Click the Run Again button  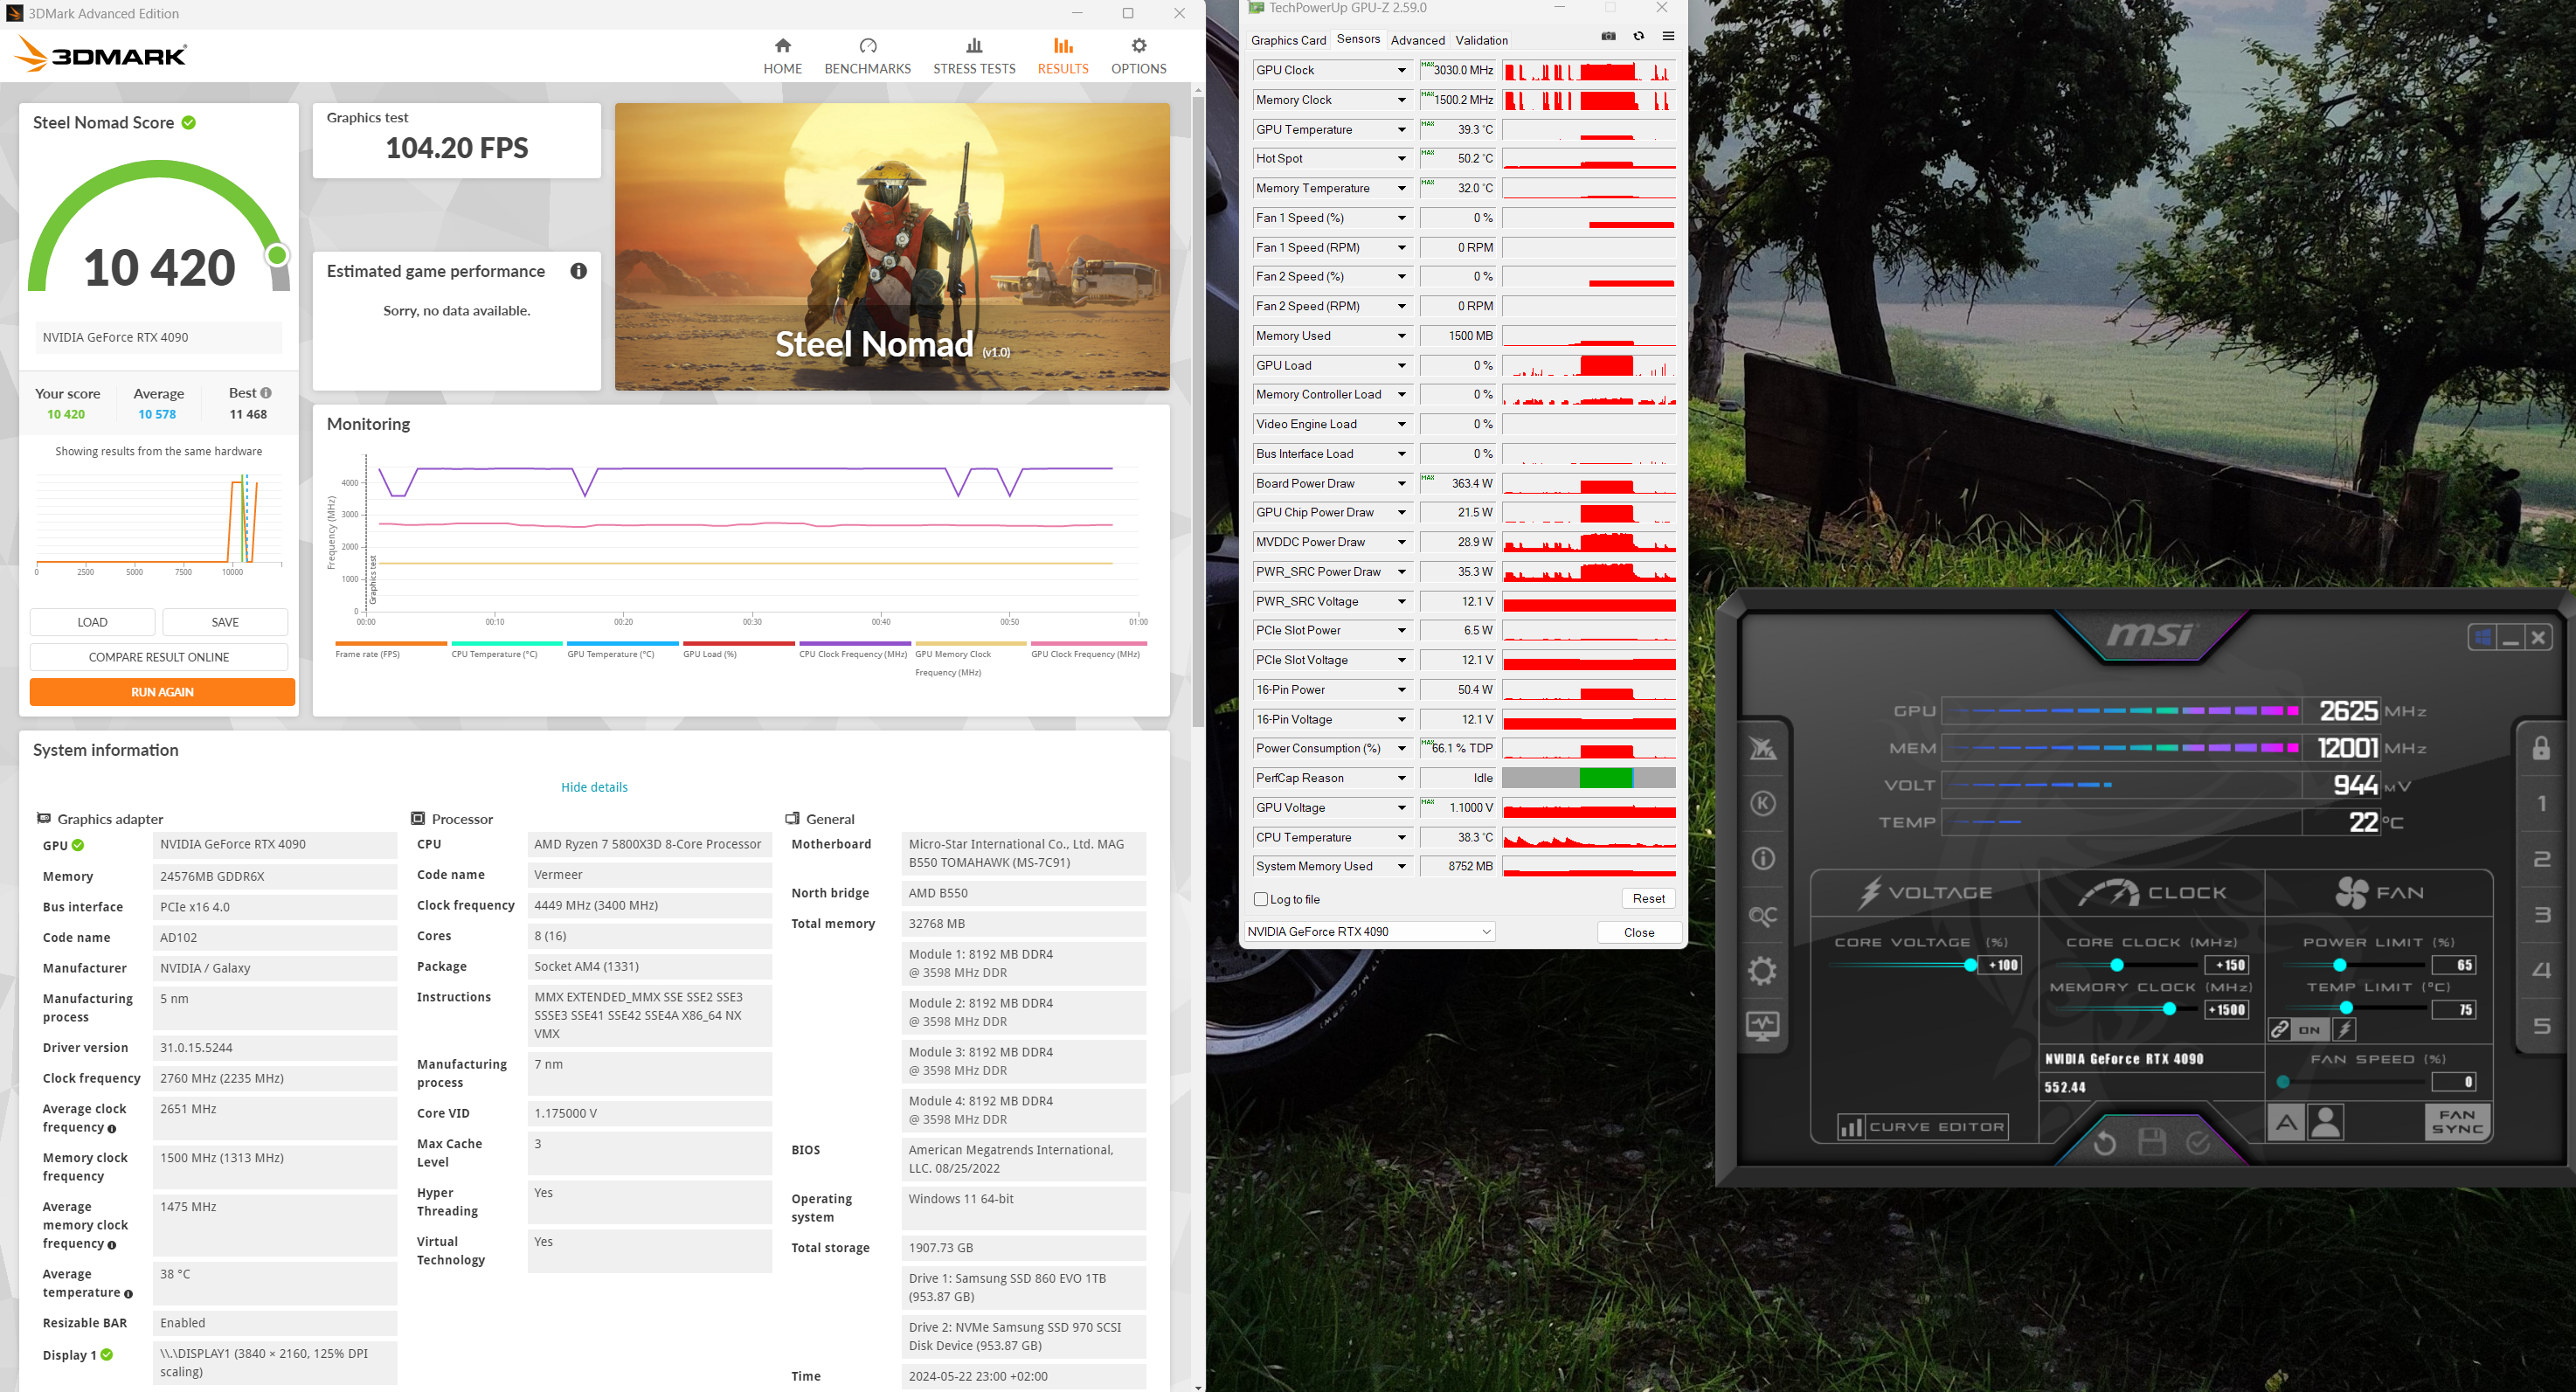[x=162, y=692]
